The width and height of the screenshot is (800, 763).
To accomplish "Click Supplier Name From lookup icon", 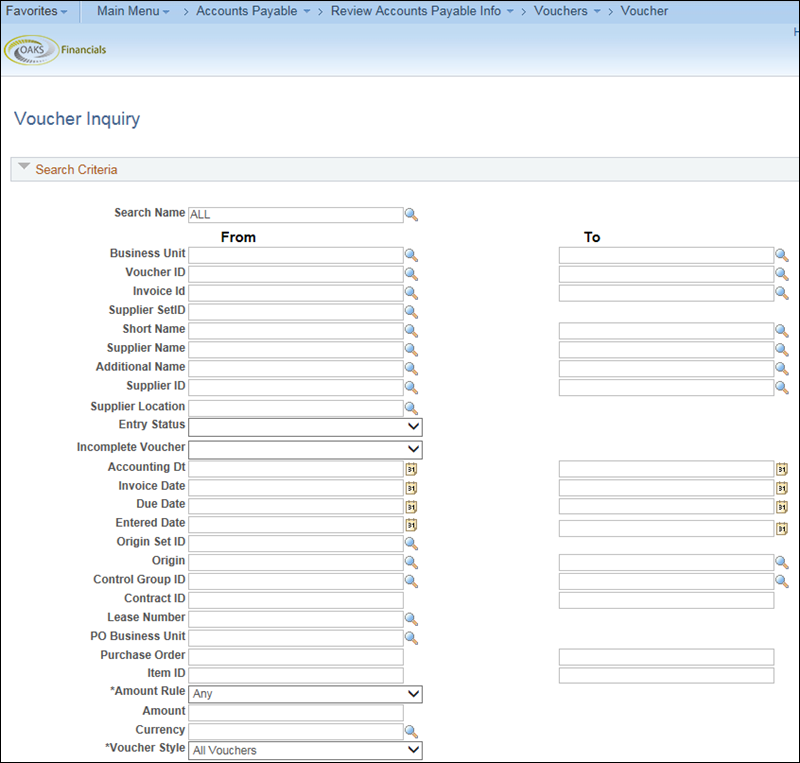I will (411, 350).
